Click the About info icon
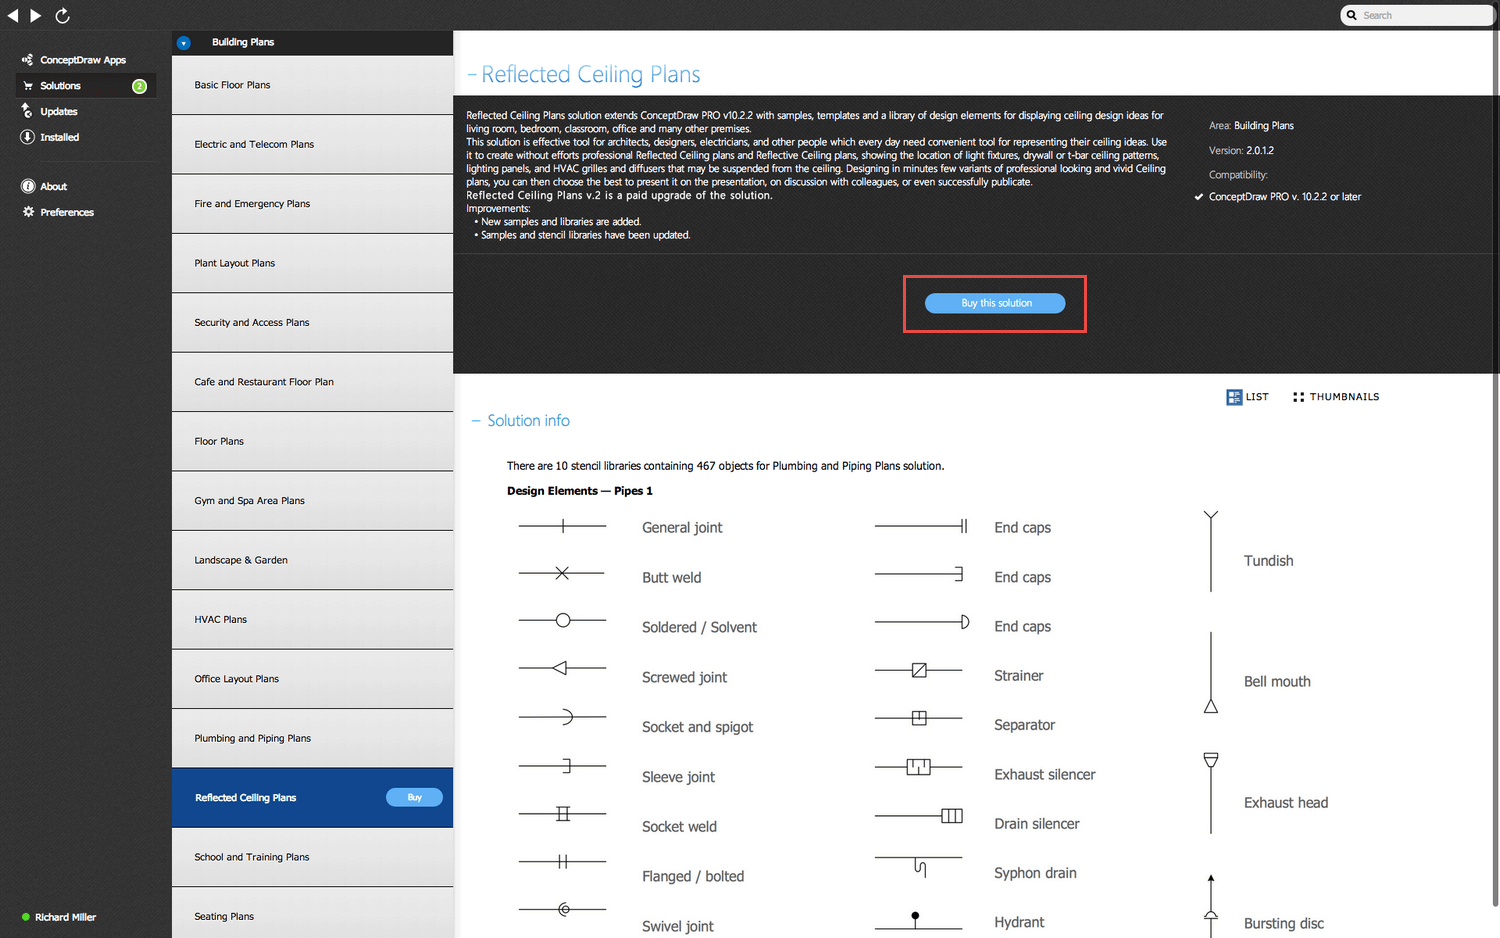This screenshot has height=938, width=1500. 28,186
